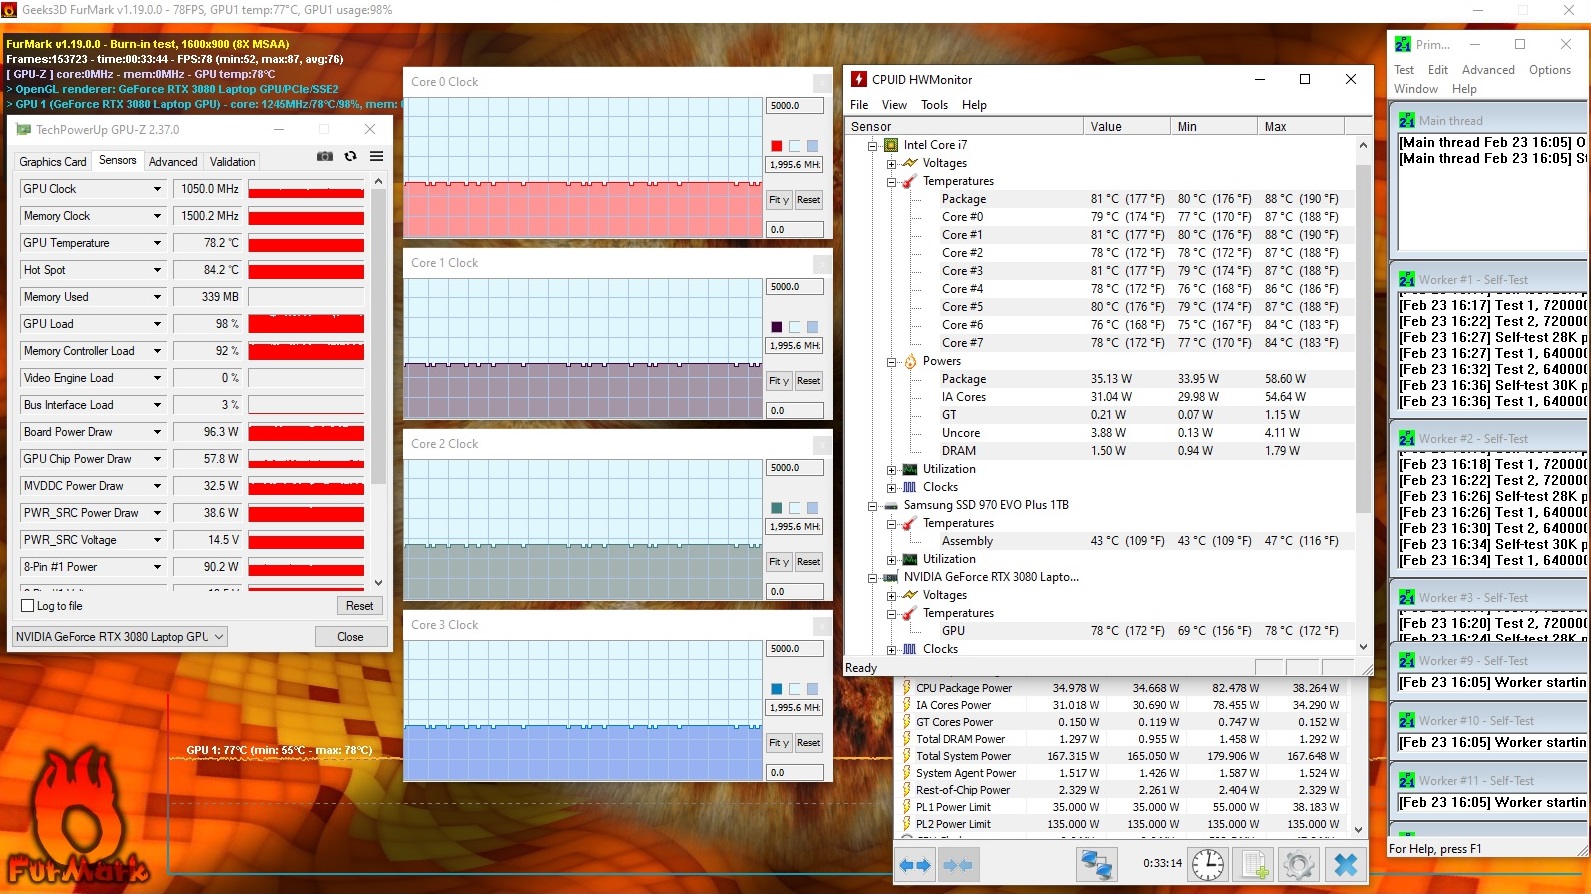Click the network computers icon in bottom toolbar
1591x894 pixels.
[x=1097, y=865]
